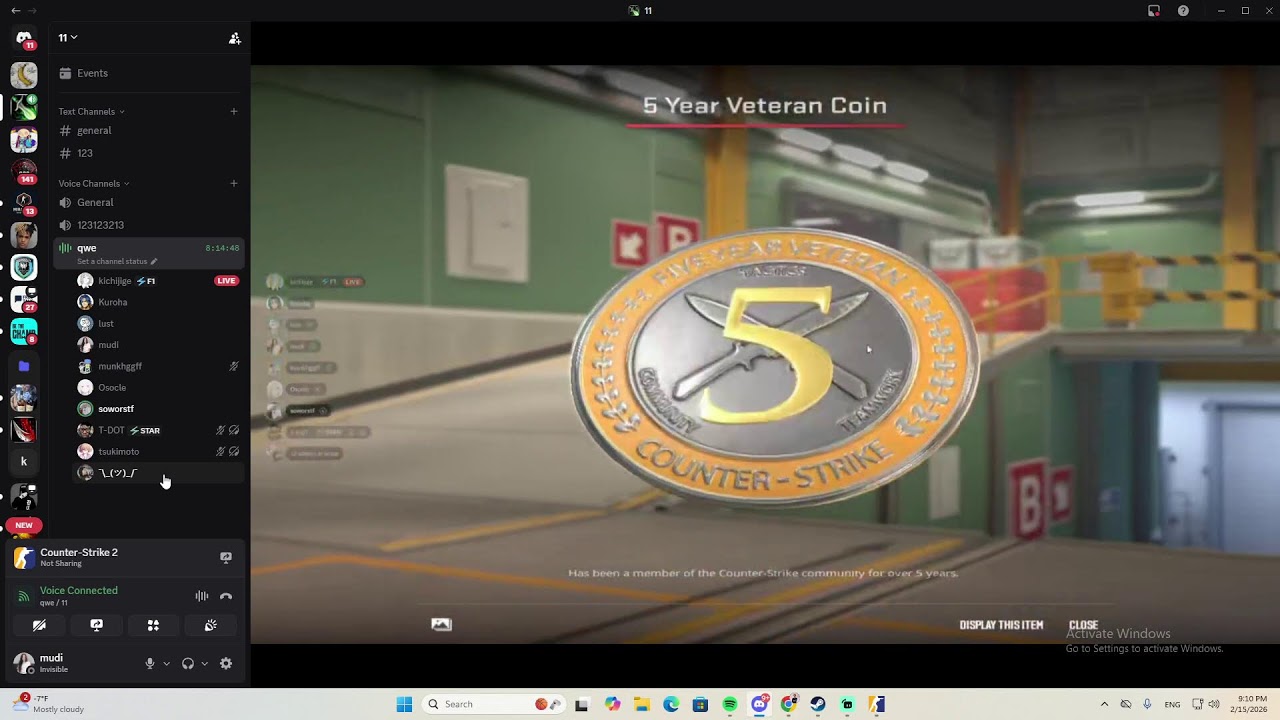The image size is (1280, 720).
Task: Toggle your camera on
Action: click(39, 625)
